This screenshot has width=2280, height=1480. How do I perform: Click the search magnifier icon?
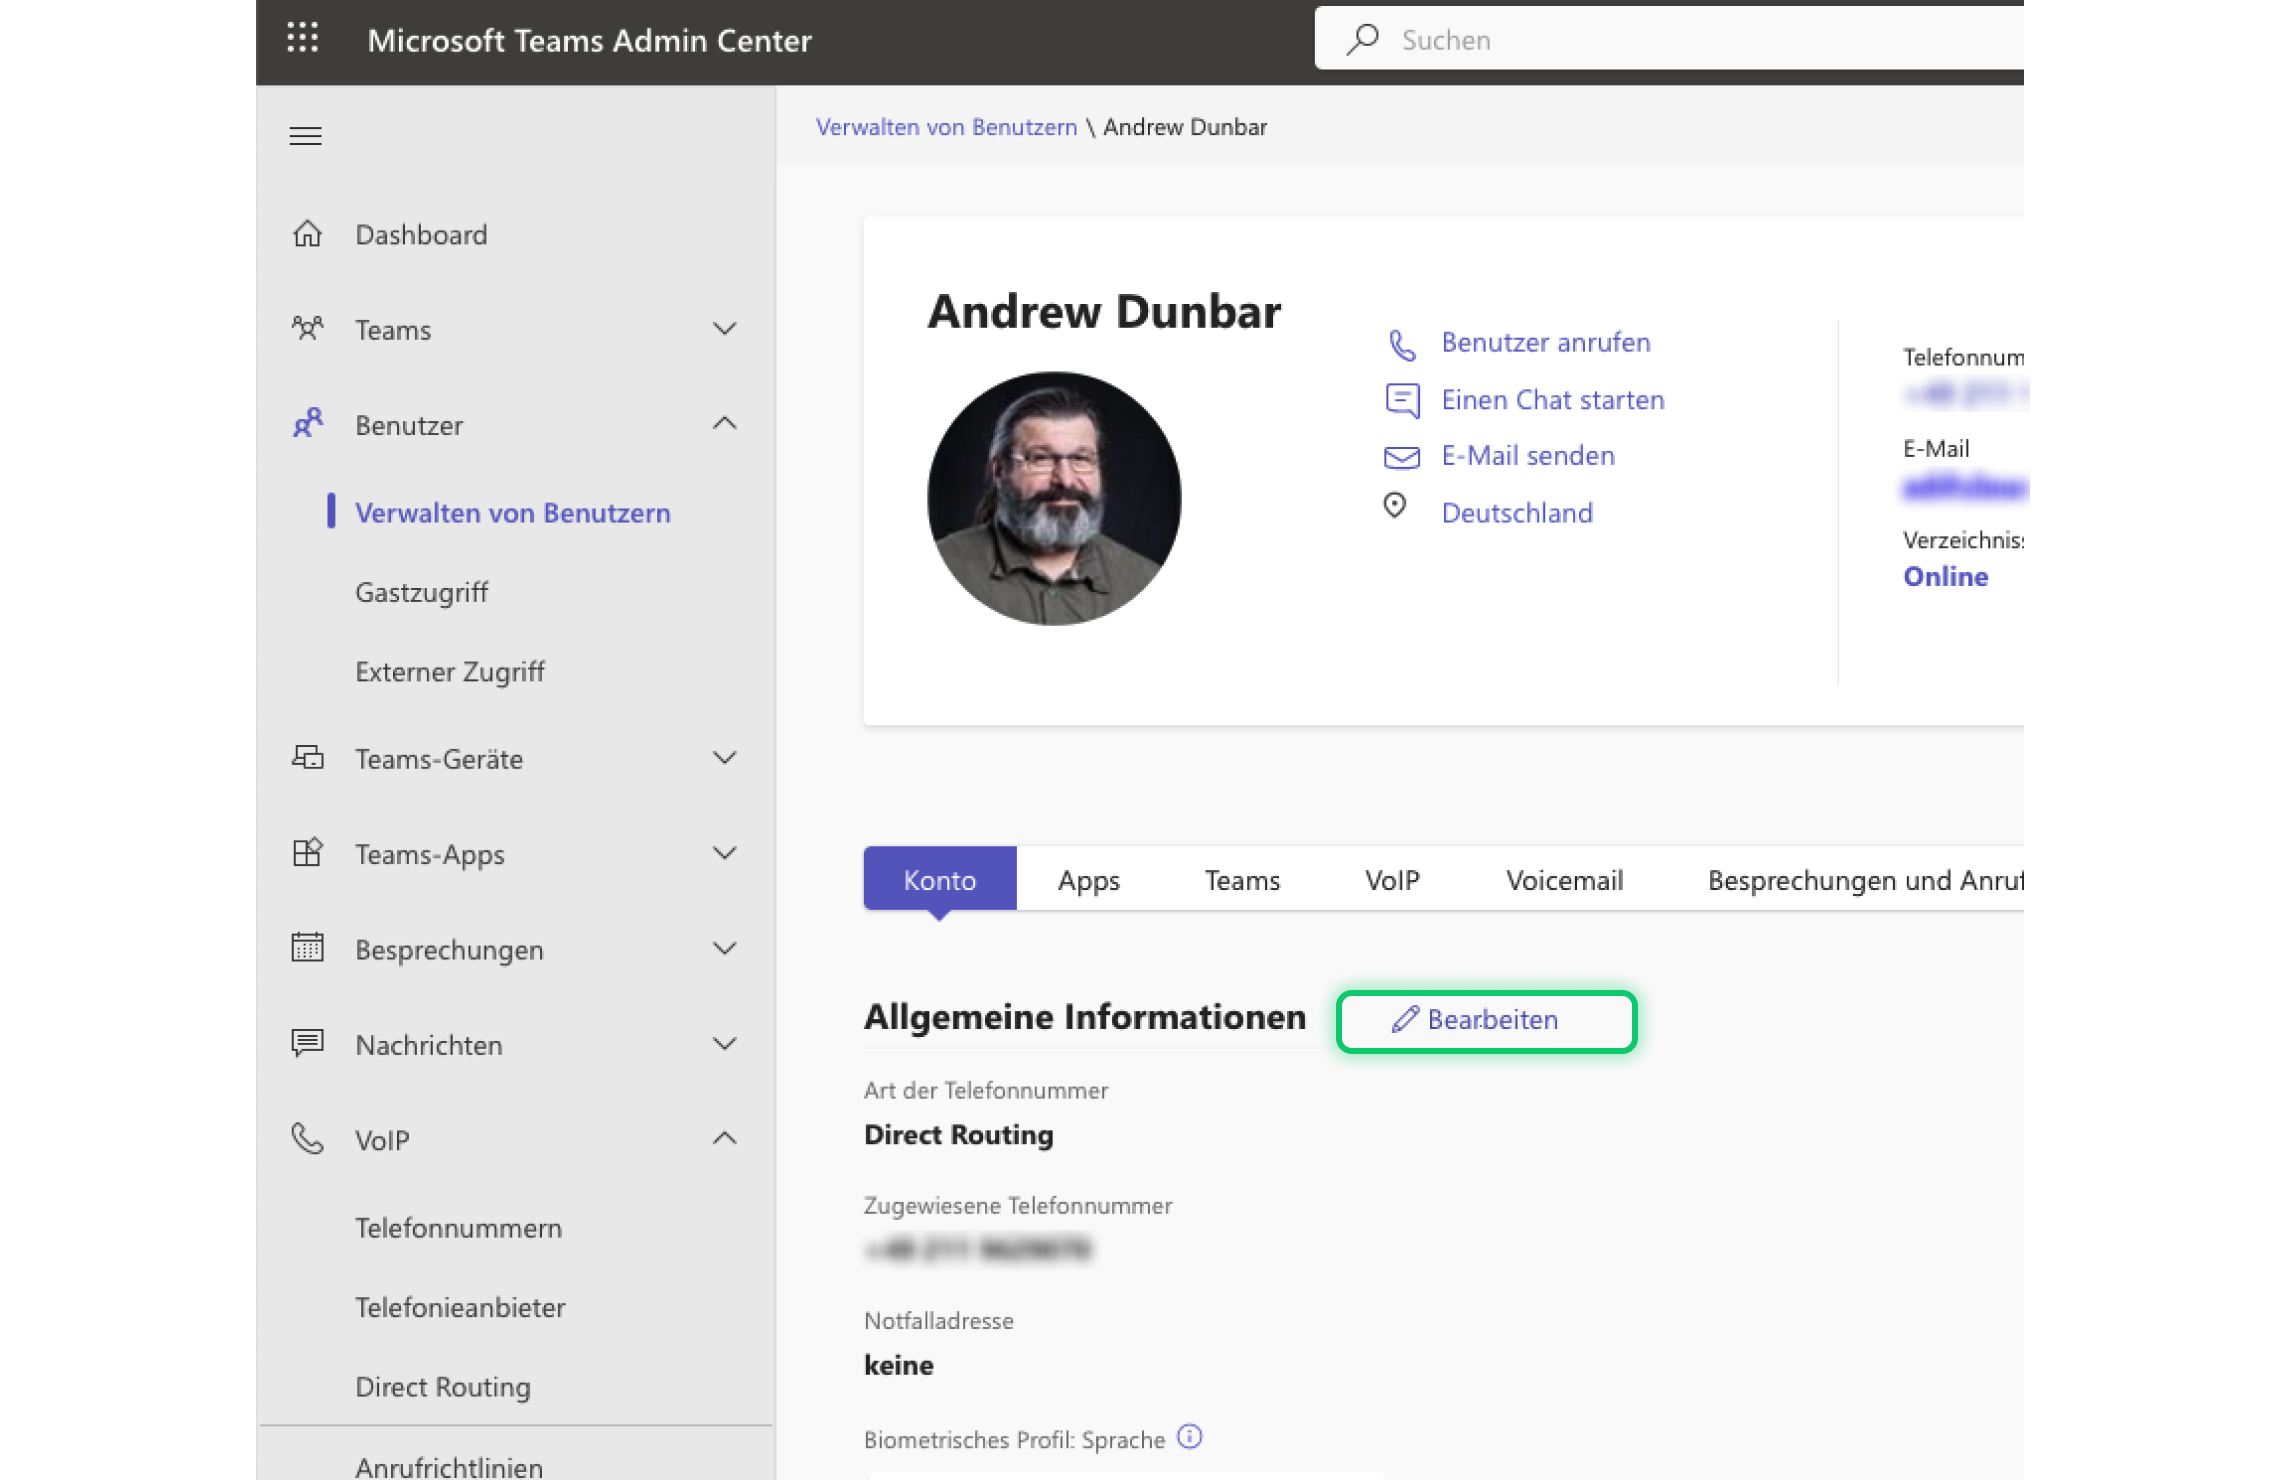pyautogui.click(x=1362, y=39)
